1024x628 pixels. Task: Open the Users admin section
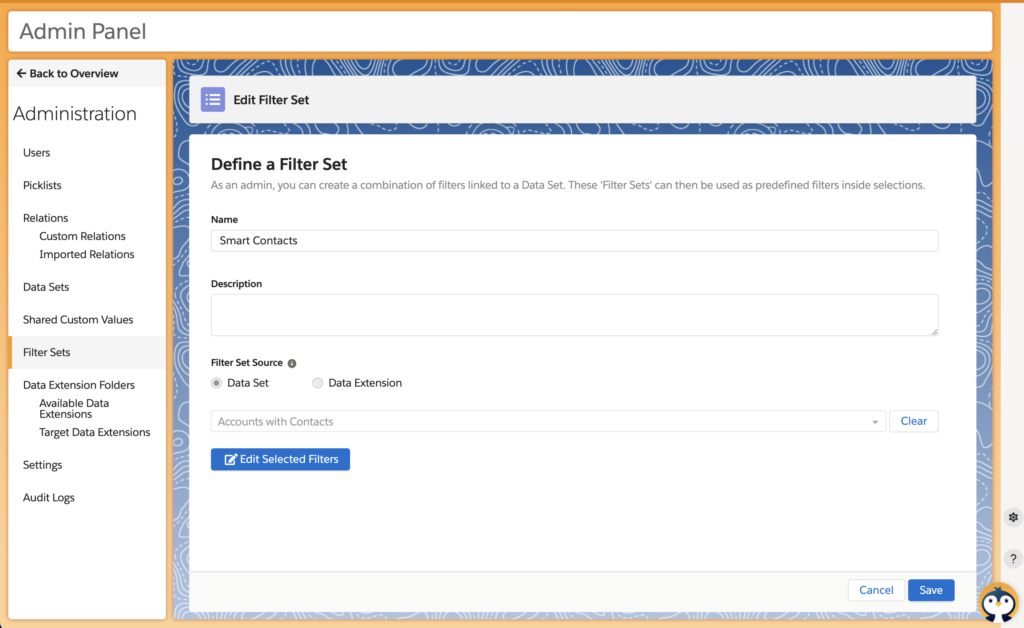click(x=37, y=153)
